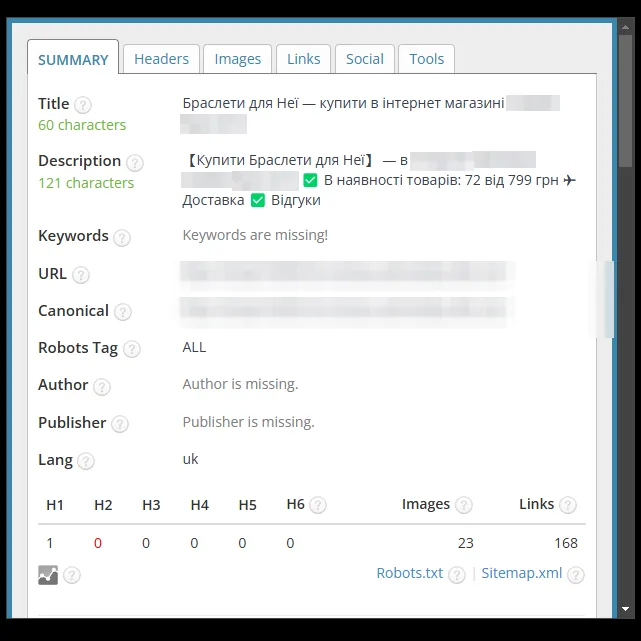This screenshot has height=641, width=641.
Task: Click the help icon next to URL
Action: pos(81,275)
